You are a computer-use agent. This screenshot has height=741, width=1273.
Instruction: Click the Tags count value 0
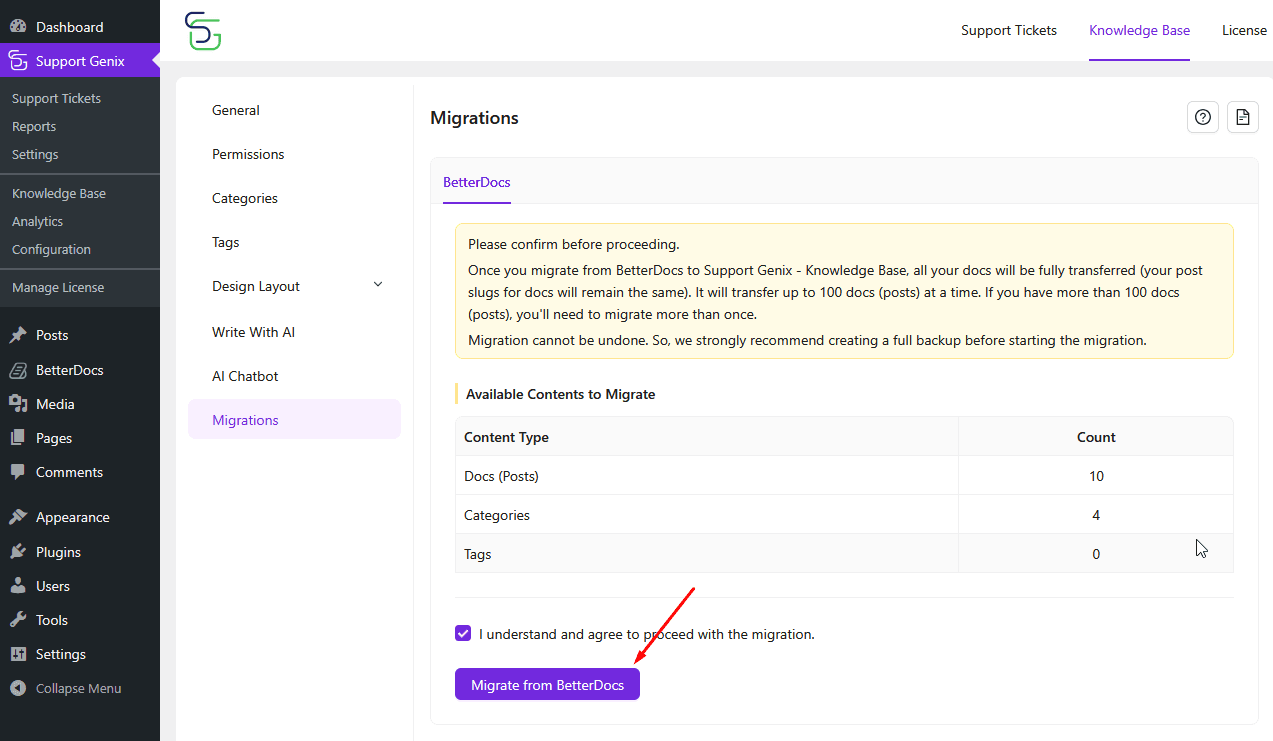pyautogui.click(x=1096, y=554)
